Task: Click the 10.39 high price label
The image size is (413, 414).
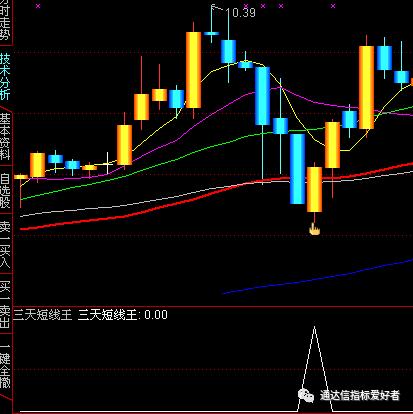Action: tap(241, 13)
